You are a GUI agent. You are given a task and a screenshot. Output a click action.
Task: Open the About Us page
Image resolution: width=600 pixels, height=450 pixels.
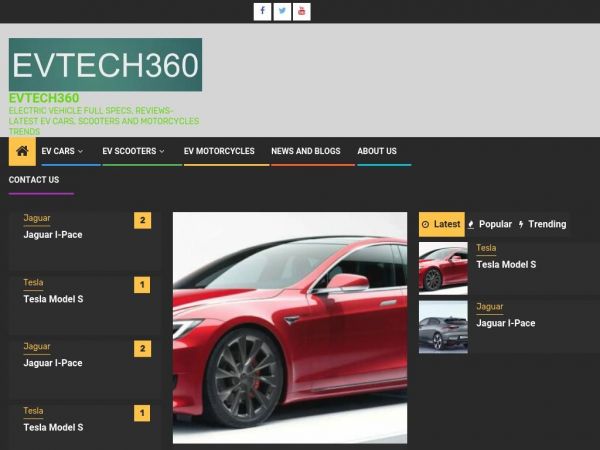click(x=377, y=151)
